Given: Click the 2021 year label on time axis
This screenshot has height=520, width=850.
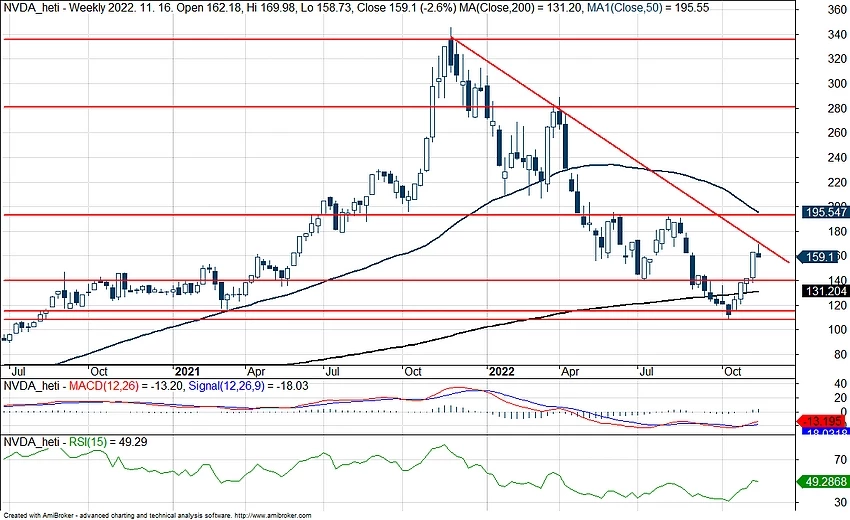Looking at the screenshot, I should pyautogui.click(x=187, y=371).
